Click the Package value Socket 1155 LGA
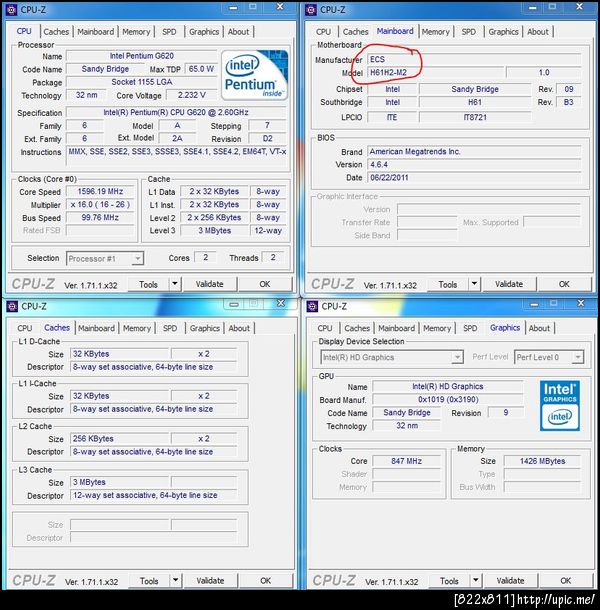 [x=142, y=82]
